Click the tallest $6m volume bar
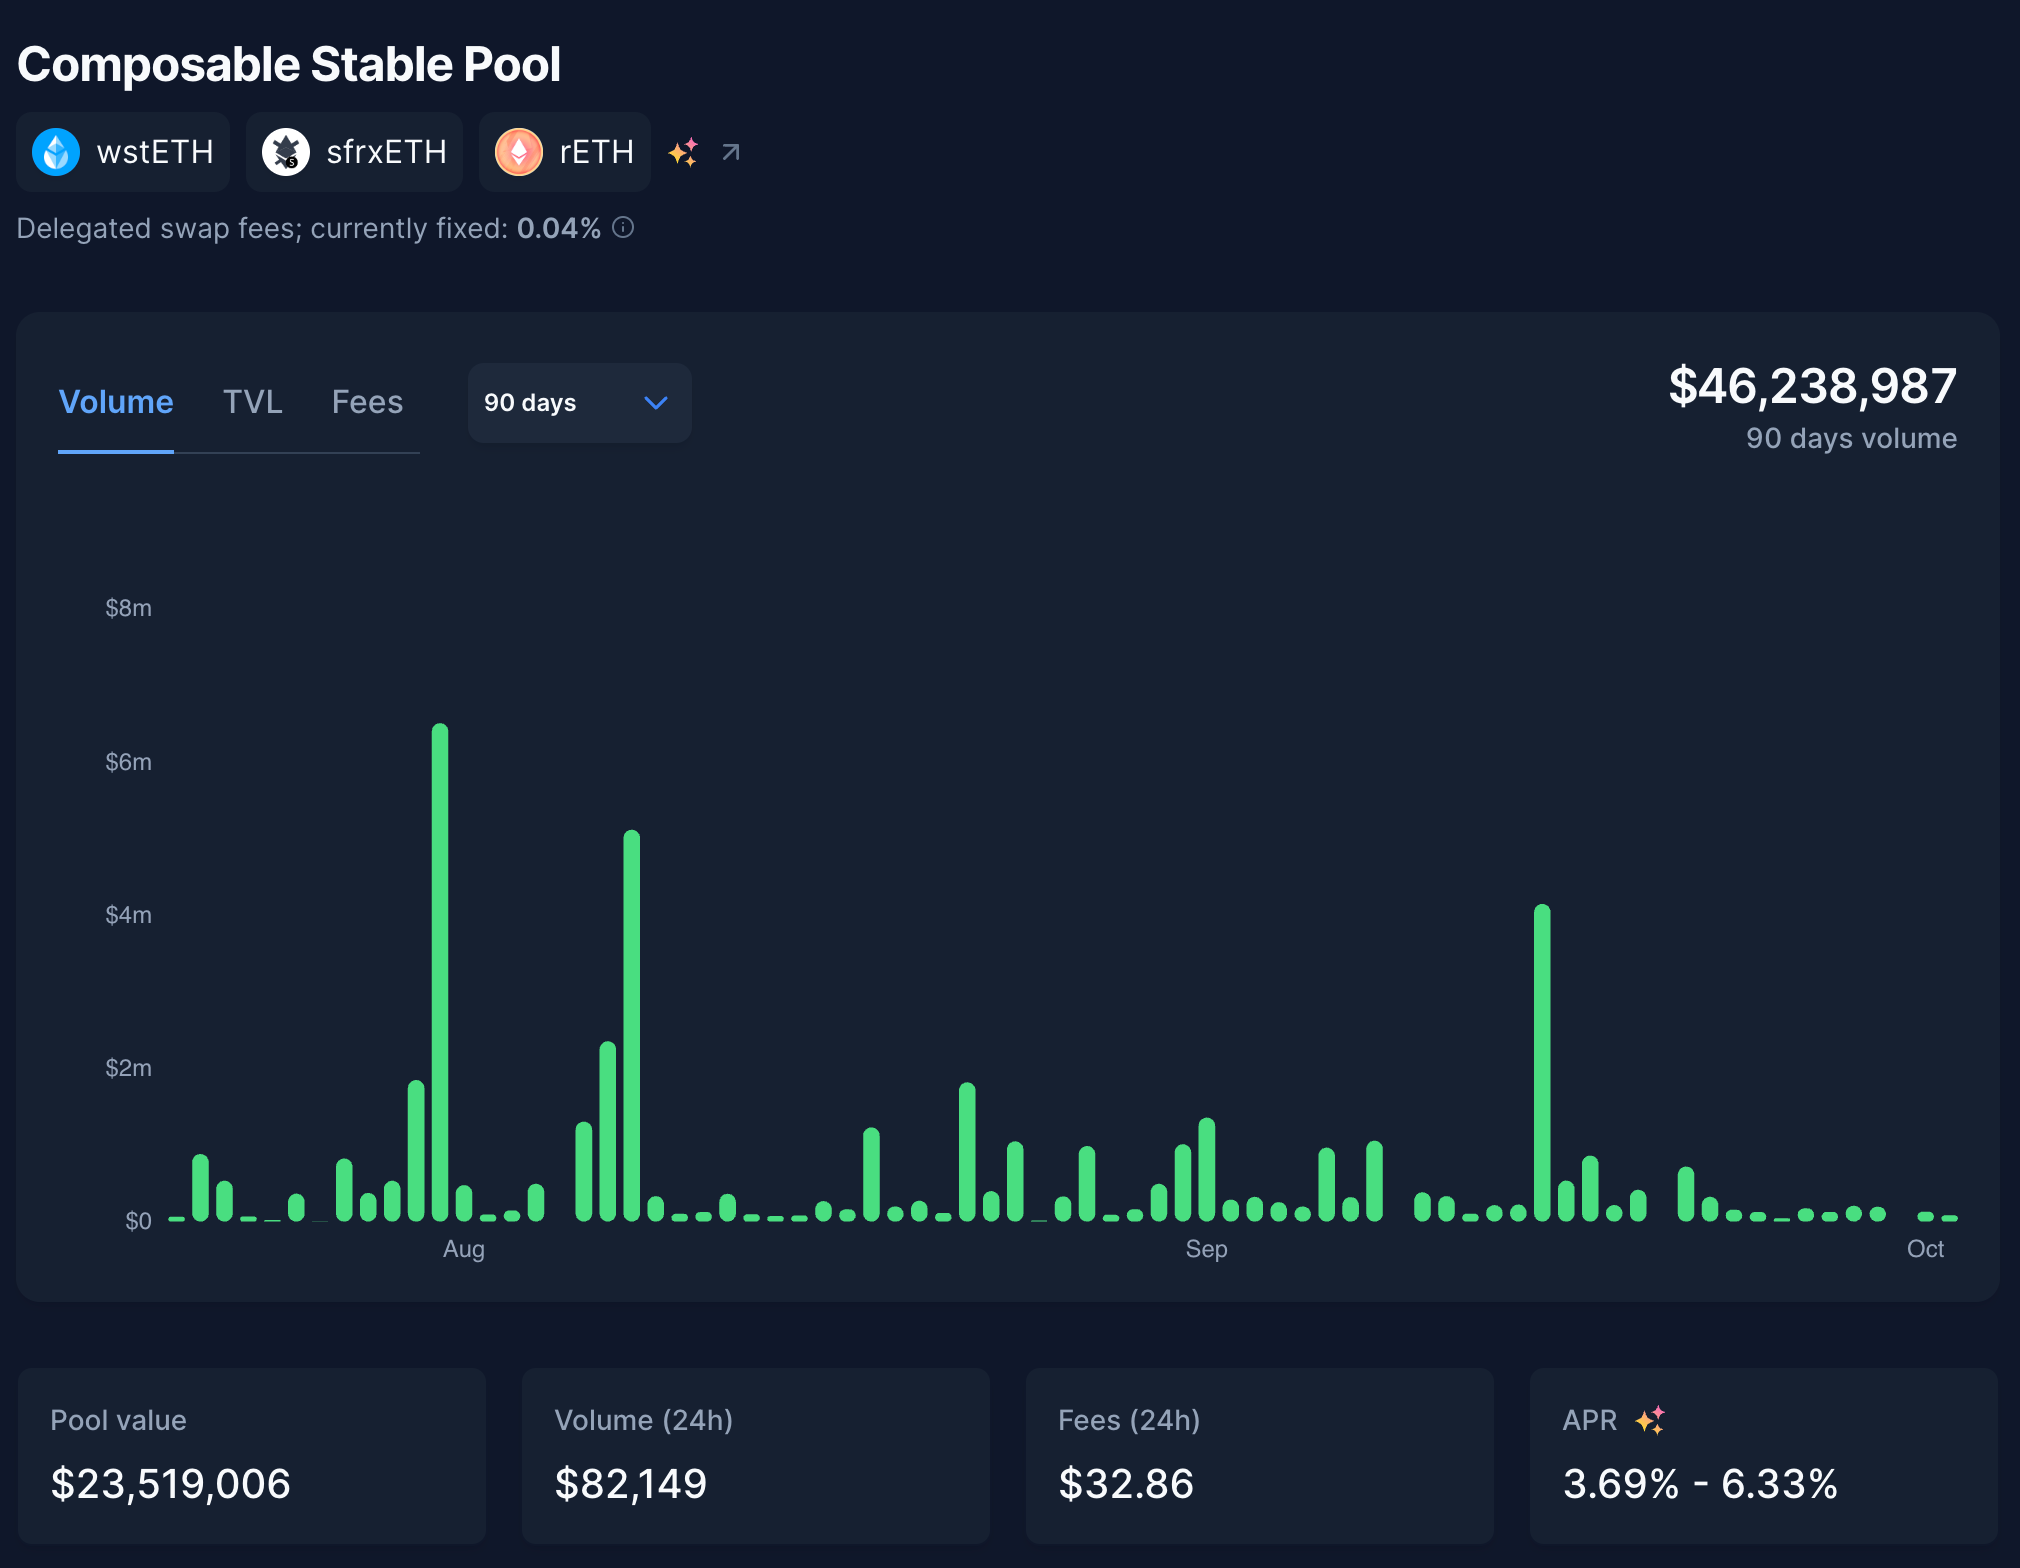This screenshot has width=2020, height=1568. [440, 970]
